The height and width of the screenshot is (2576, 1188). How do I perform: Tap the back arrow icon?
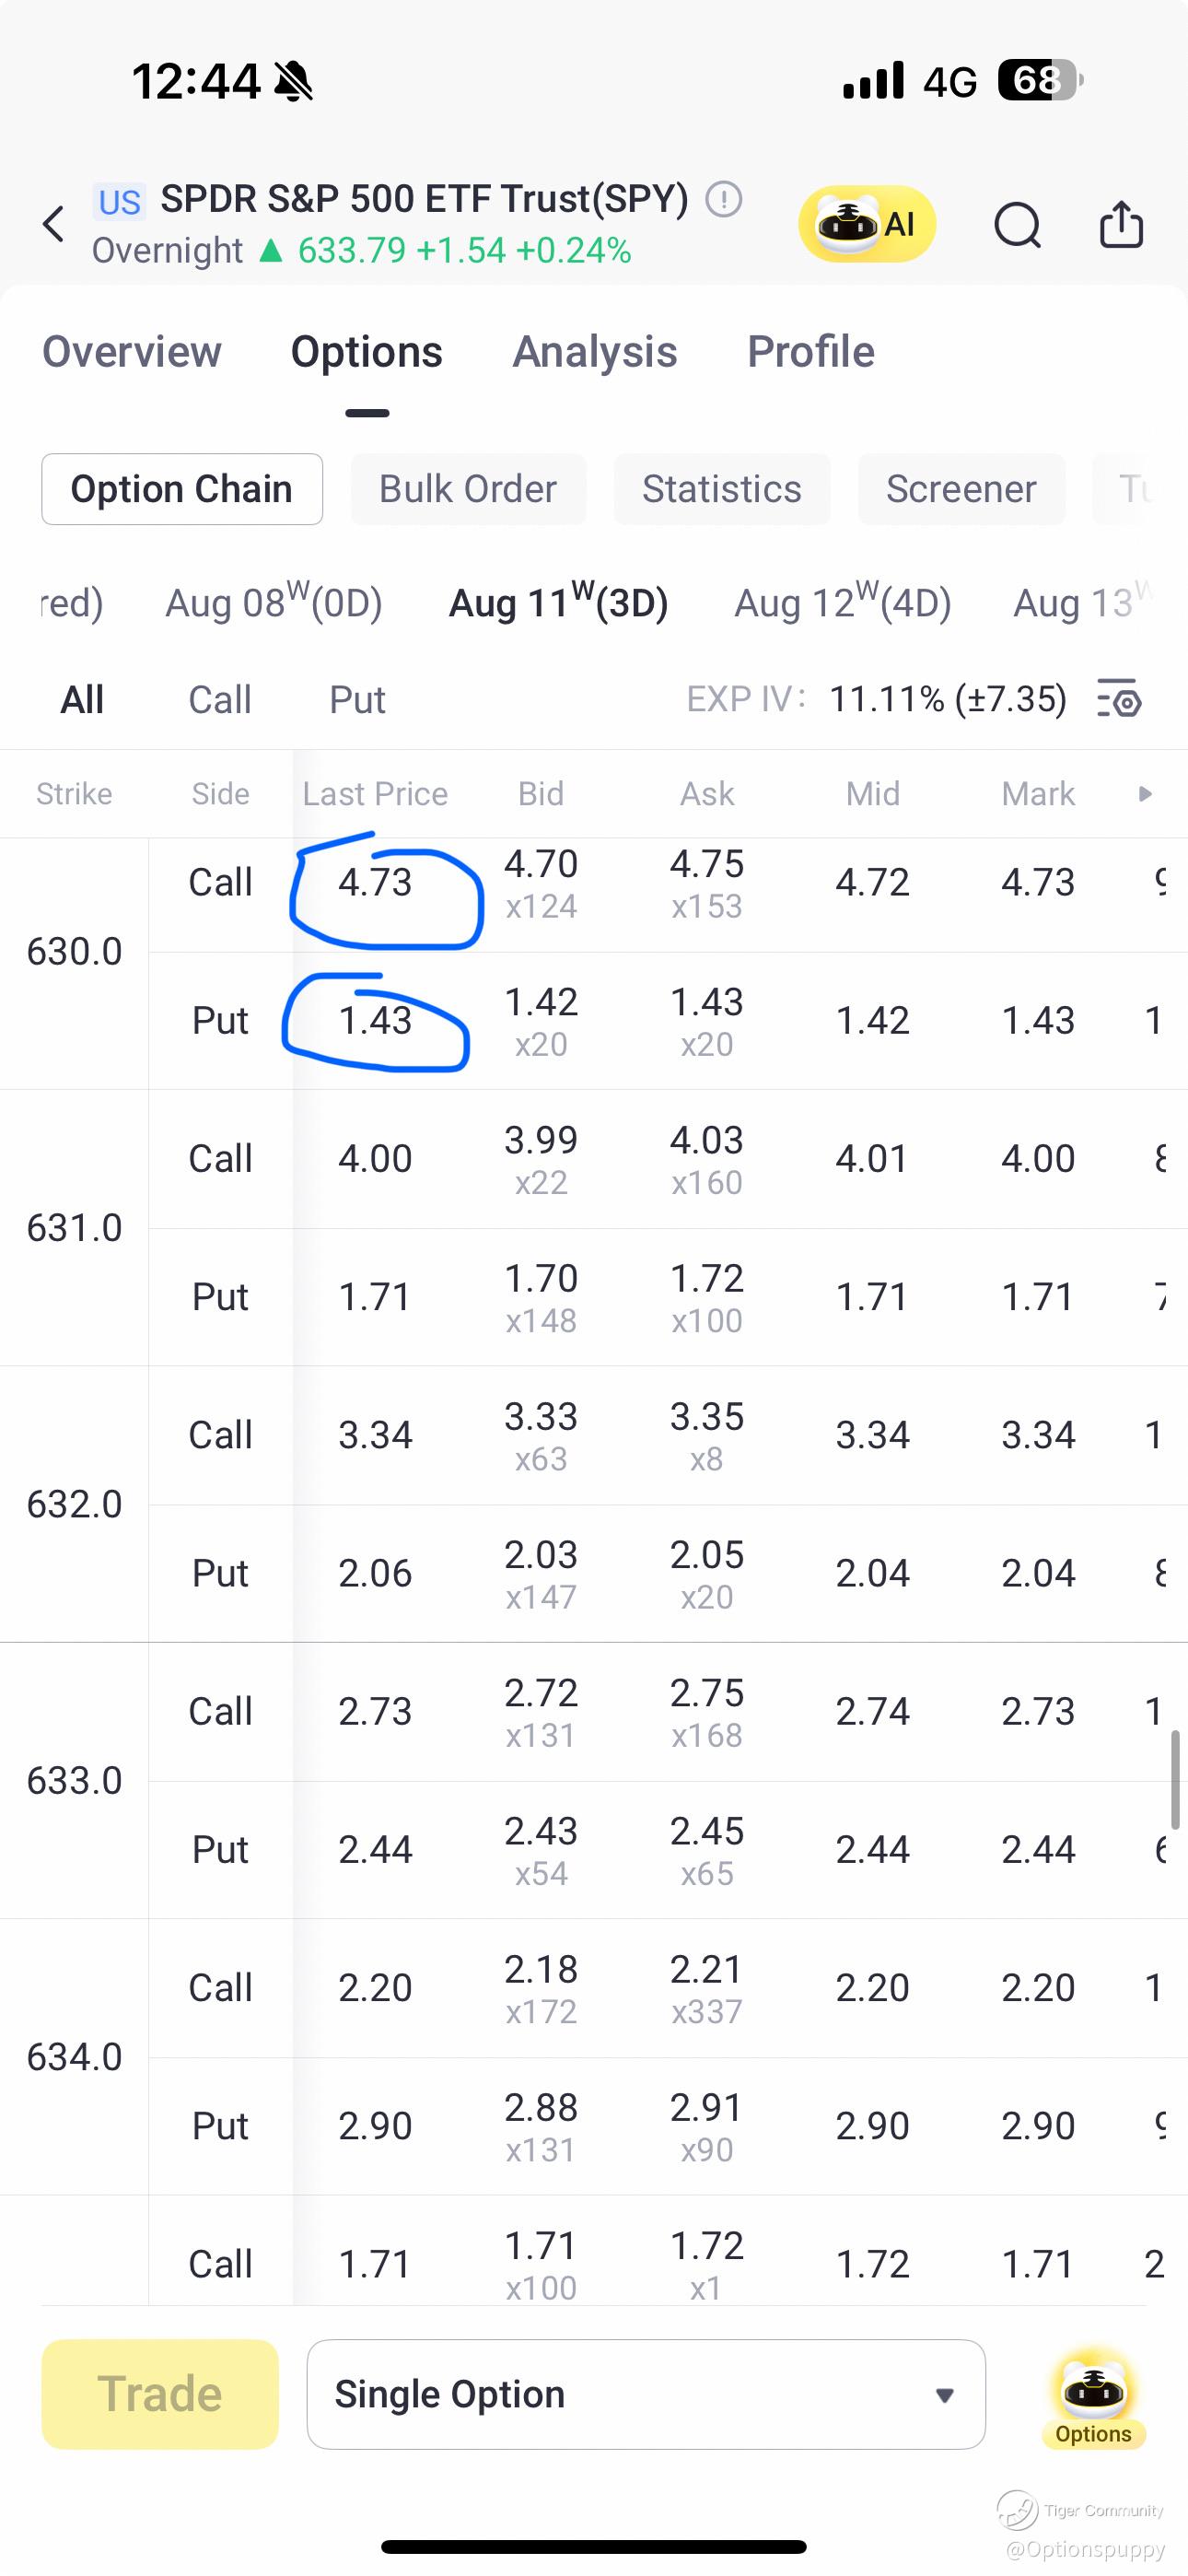54,224
